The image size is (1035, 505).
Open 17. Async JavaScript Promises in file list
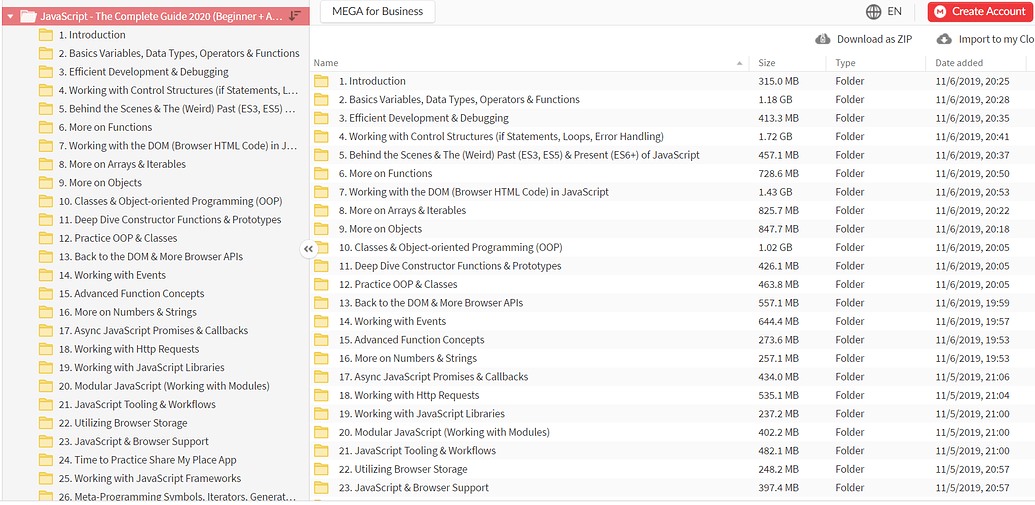point(433,377)
